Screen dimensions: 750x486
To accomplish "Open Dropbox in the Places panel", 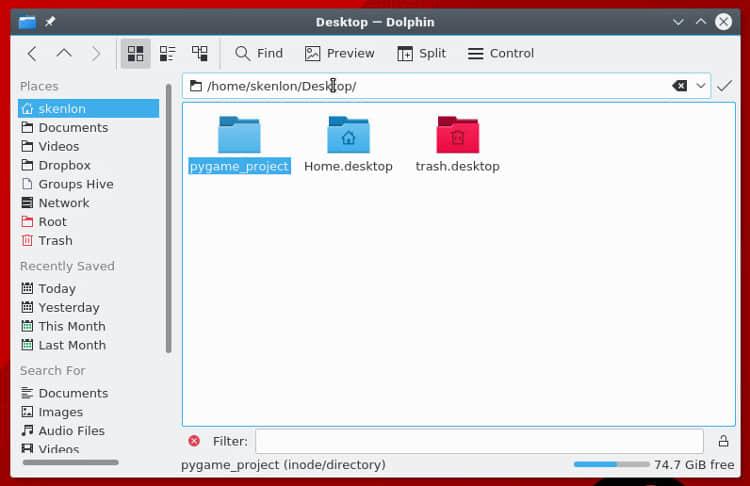I will pyautogui.click(x=64, y=165).
